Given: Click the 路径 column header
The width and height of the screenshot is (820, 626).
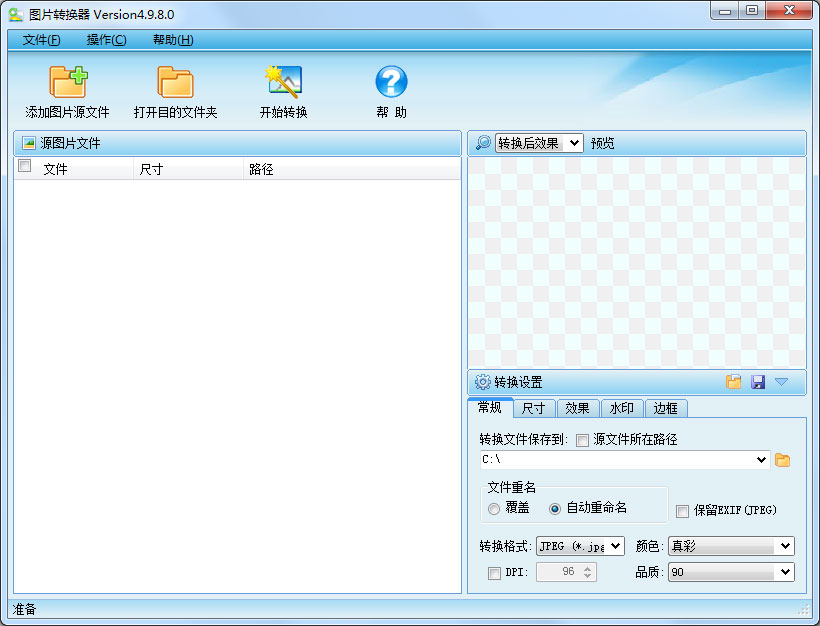Looking at the screenshot, I should [x=261, y=169].
